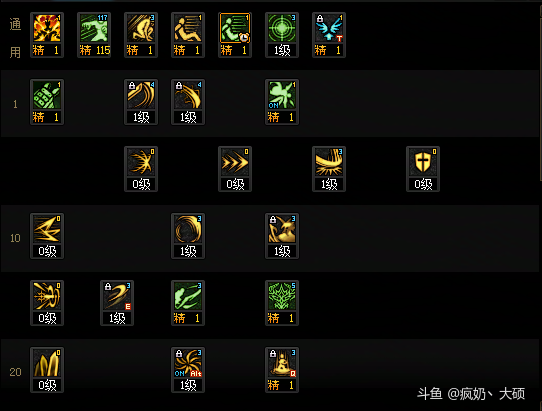Select the green flying kick skill
Screen dimensions: 542x411
[188, 303]
